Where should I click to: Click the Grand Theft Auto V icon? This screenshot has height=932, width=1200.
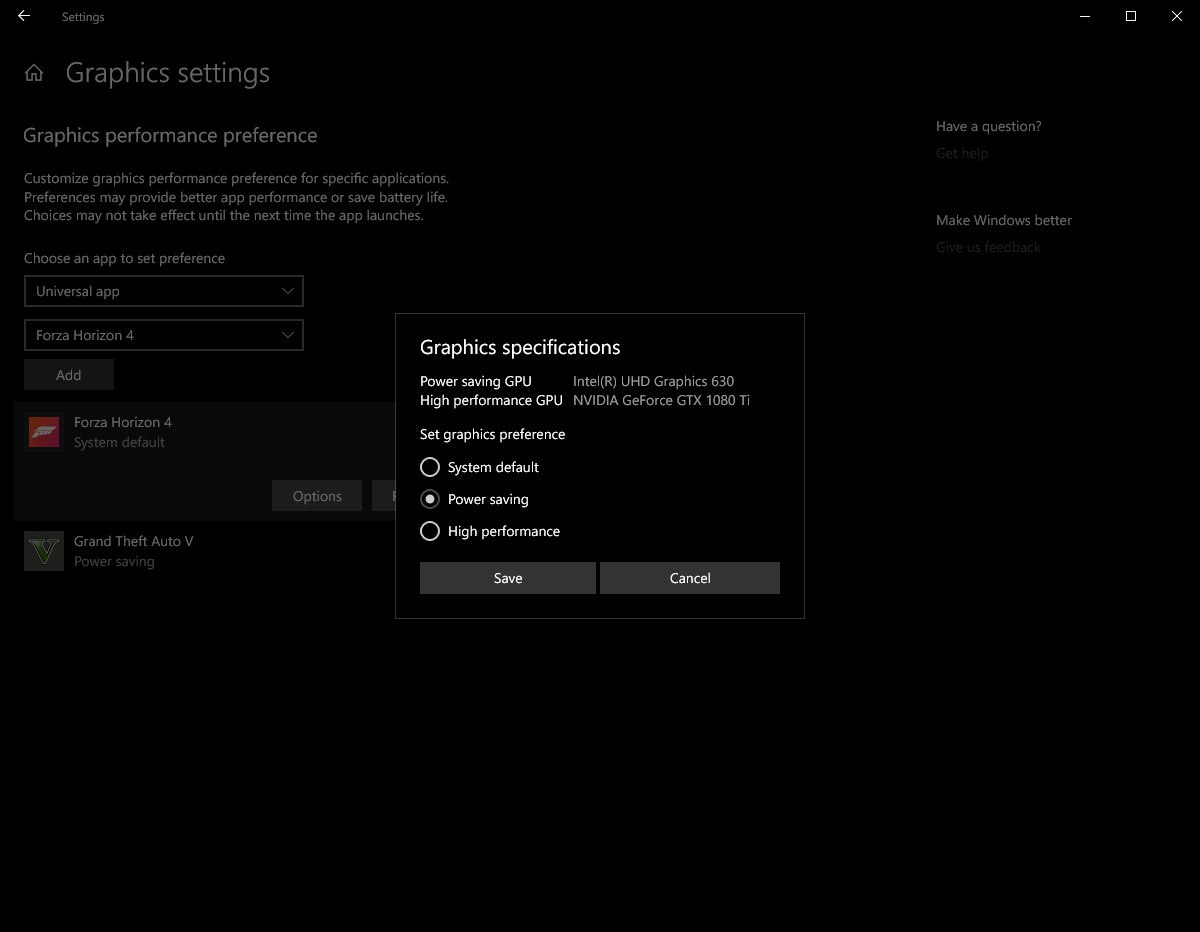[x=44, y=551]
